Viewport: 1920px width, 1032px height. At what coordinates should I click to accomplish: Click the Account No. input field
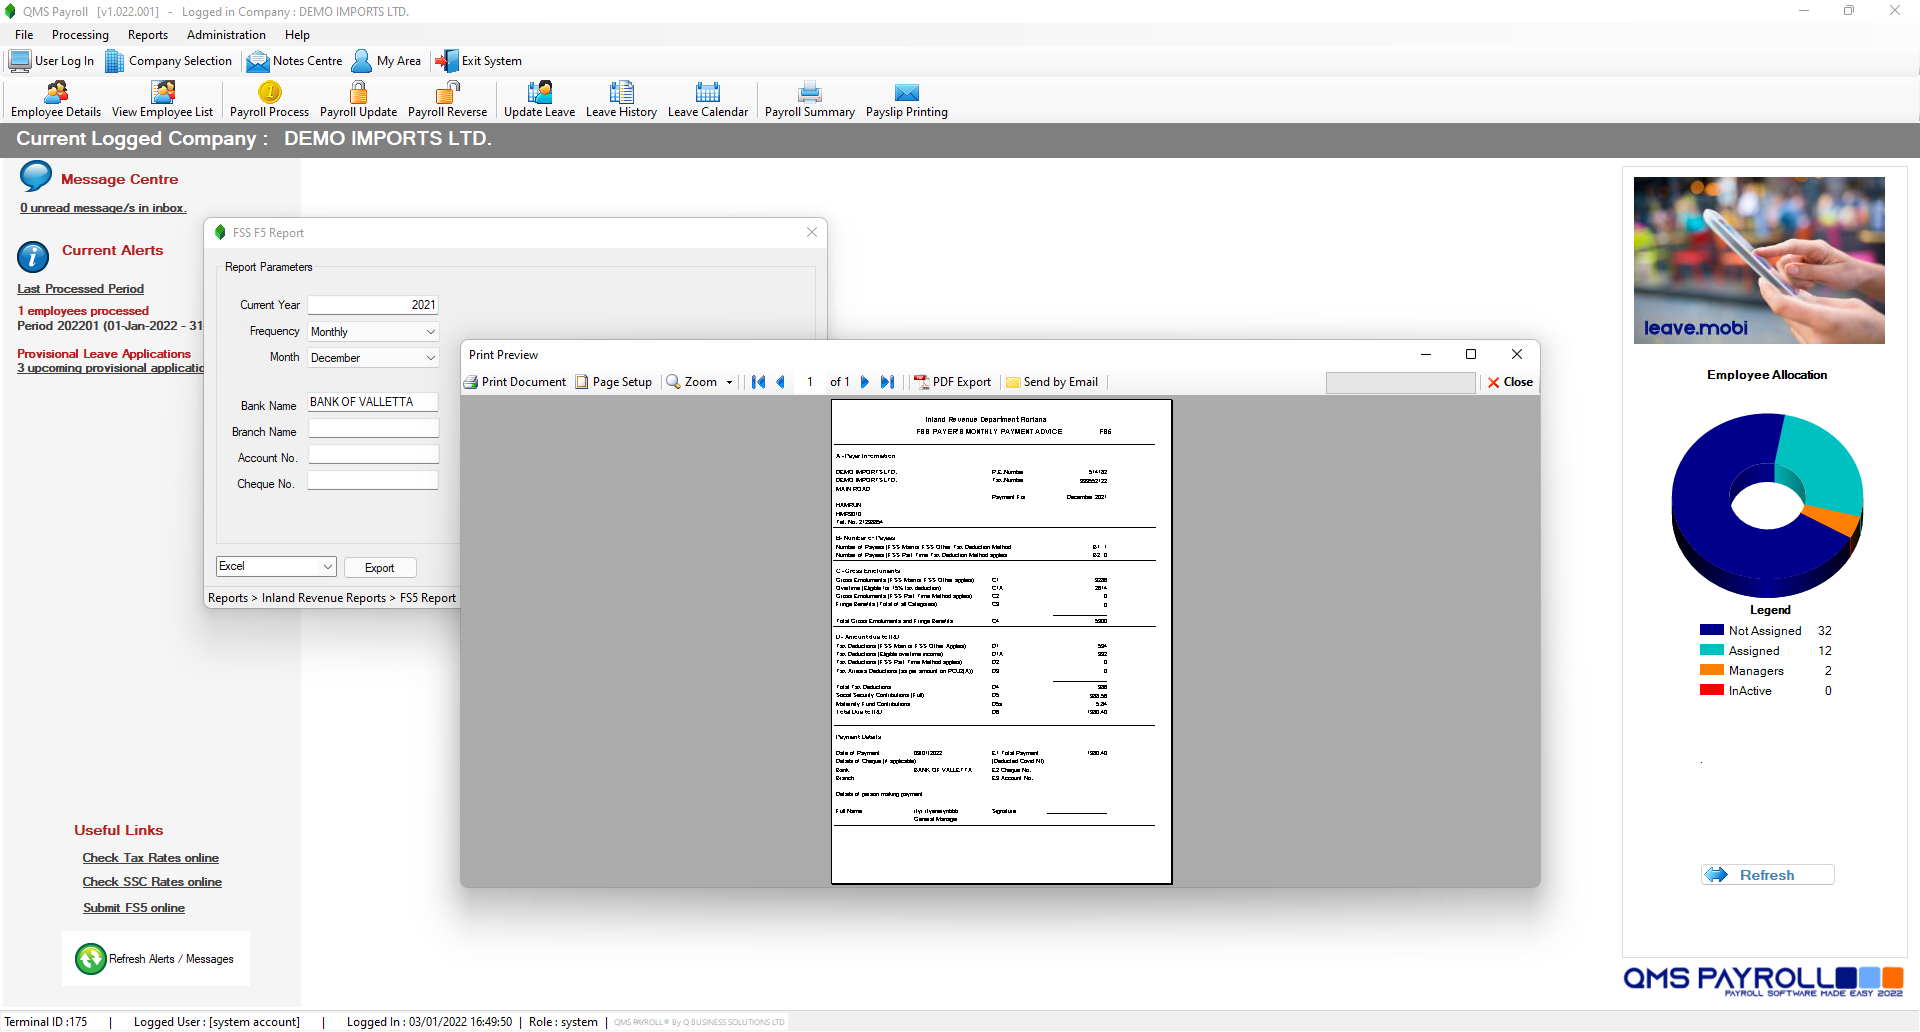373,454
